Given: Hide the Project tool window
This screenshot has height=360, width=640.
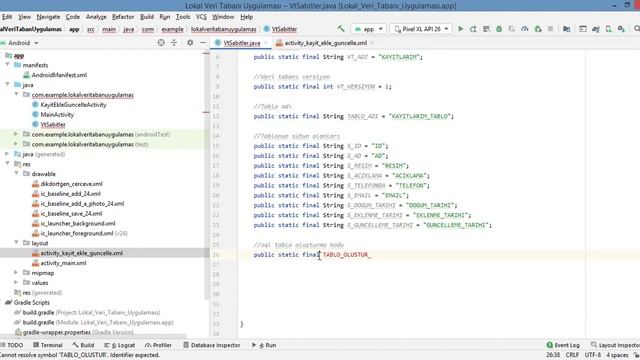Looking at the screenshot, I should pyautogui.click(x=203, y=42).
